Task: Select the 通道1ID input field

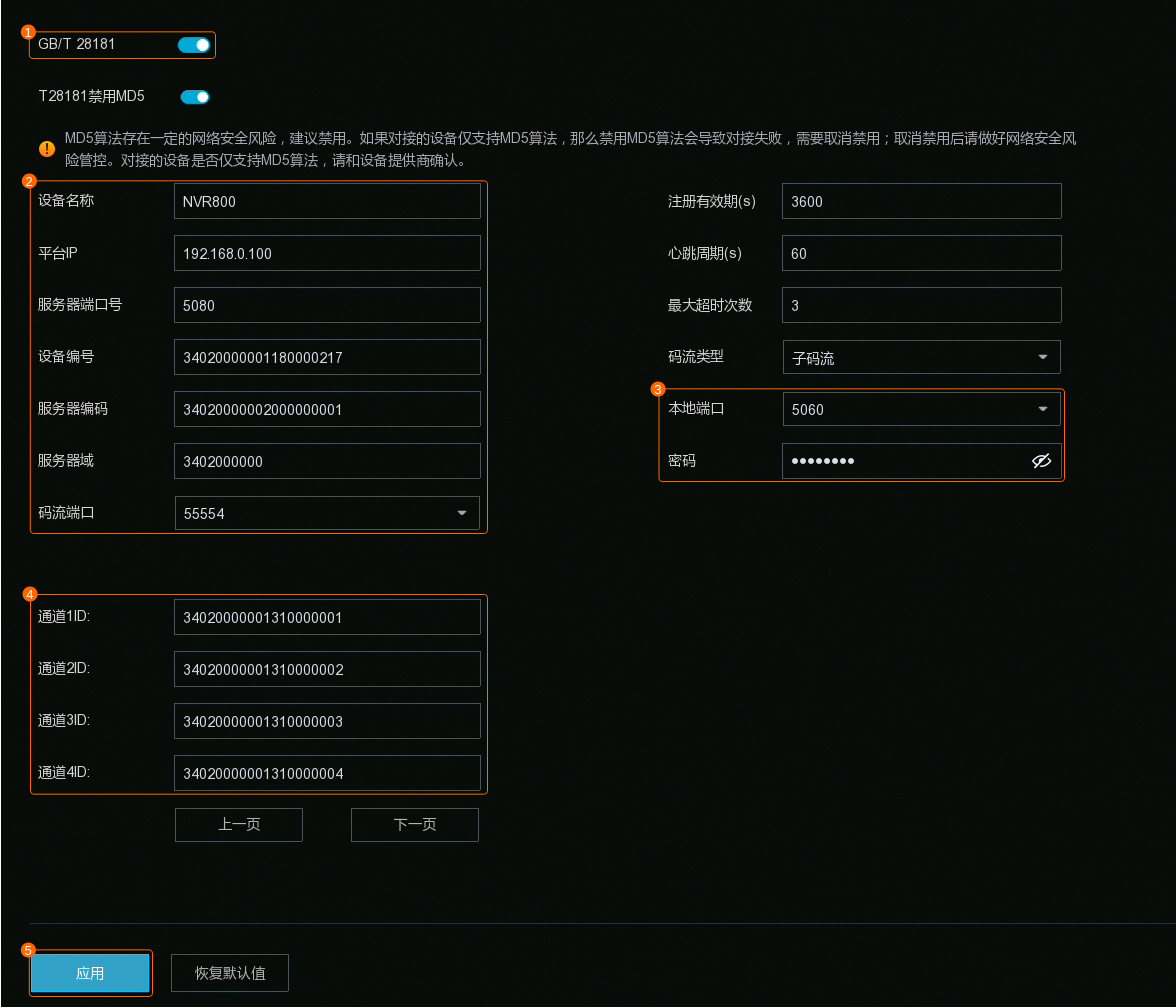Action: [x=327, y=617]
